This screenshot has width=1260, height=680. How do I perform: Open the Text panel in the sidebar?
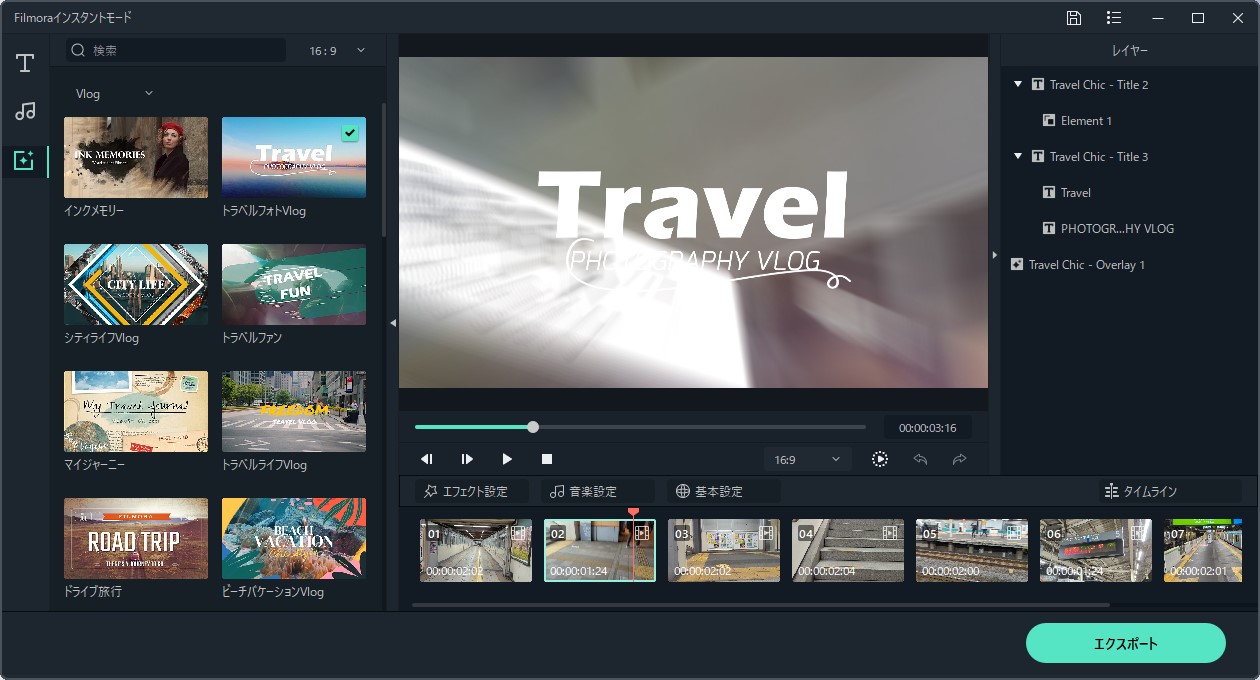[x=25, y=63]
